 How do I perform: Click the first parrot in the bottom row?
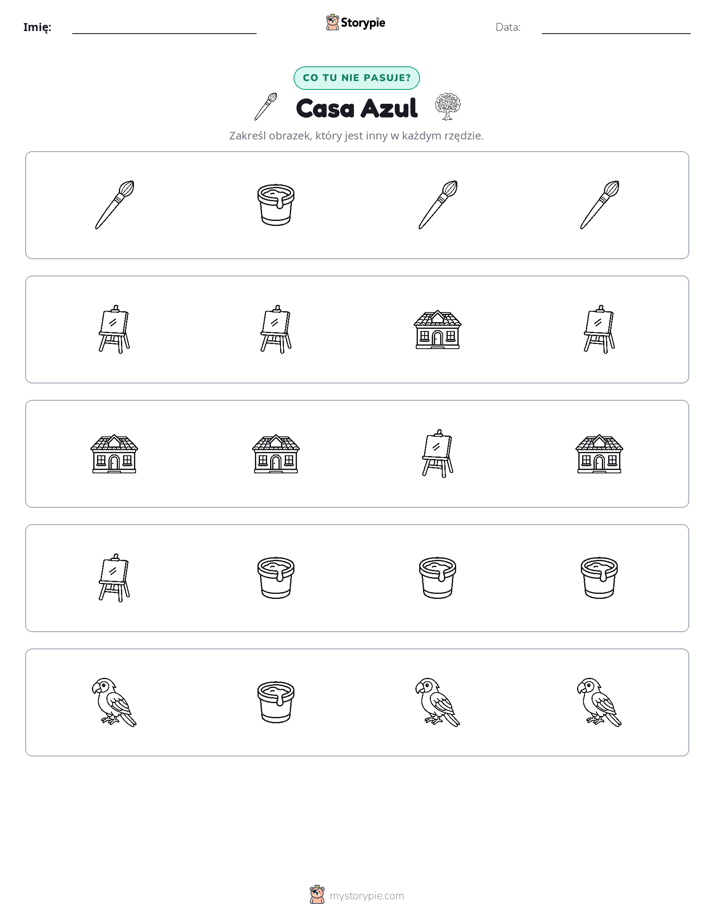click(x=114, y=702)
